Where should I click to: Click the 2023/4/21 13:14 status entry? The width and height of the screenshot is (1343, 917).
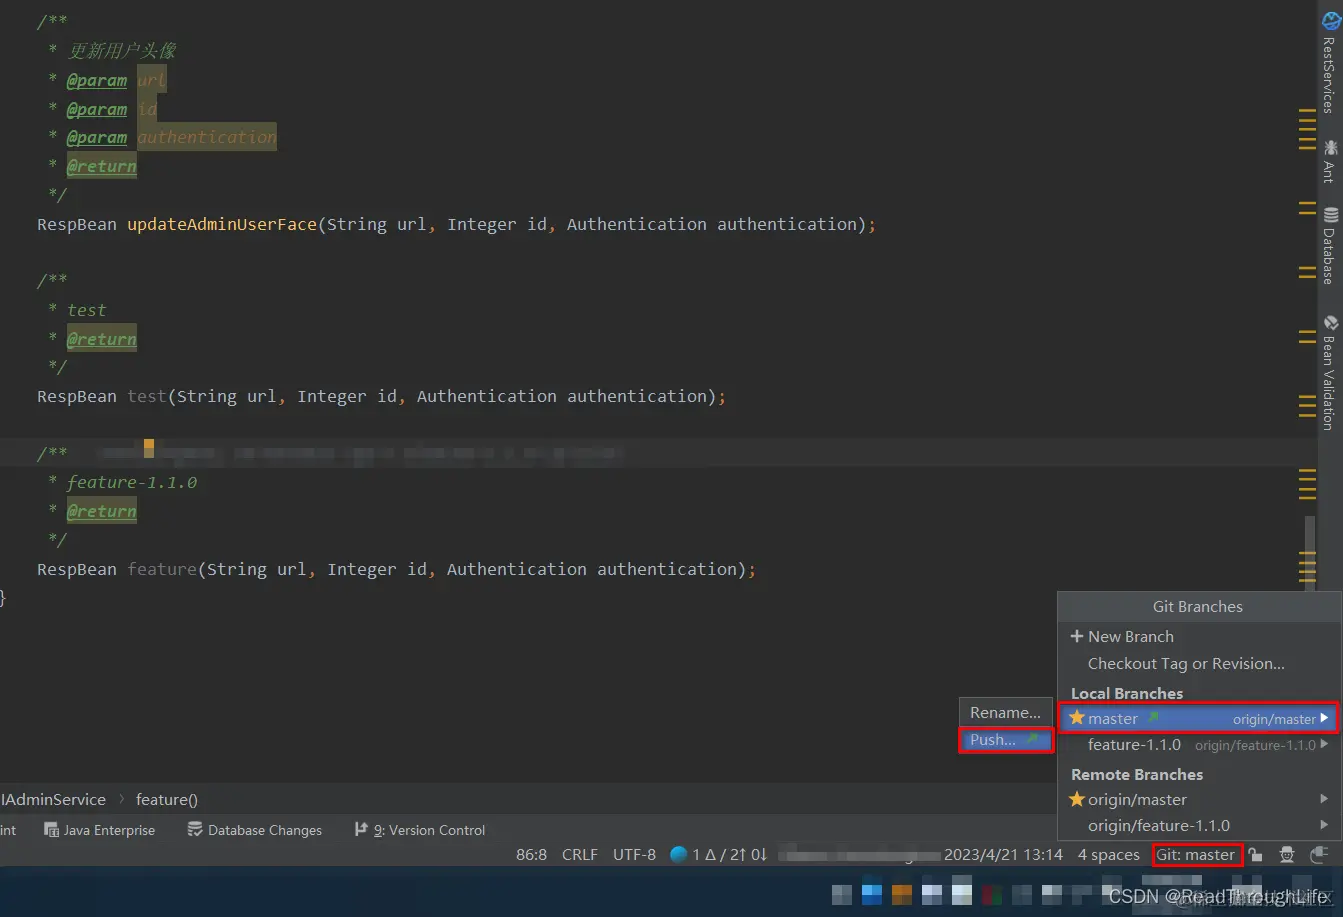click(1003, 855)
